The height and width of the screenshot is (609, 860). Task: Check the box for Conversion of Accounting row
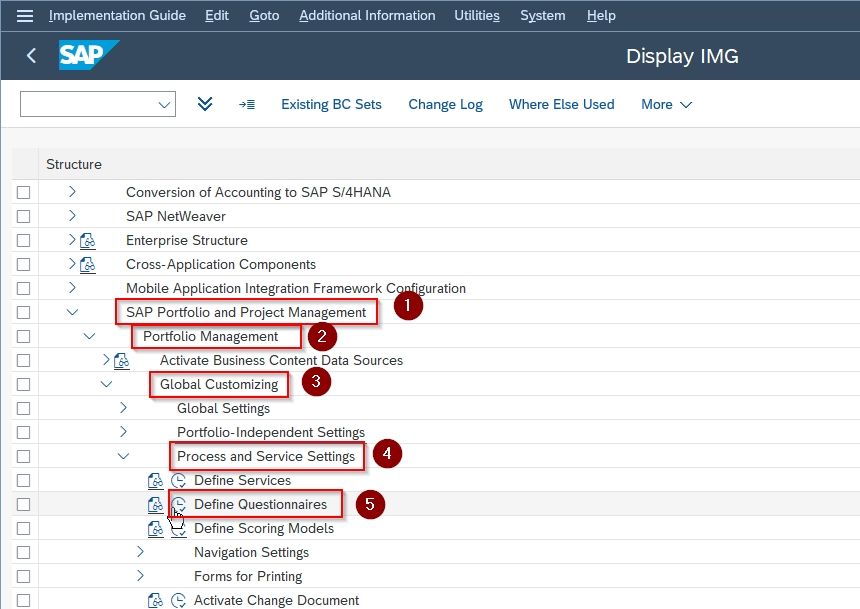click(x=24, y=193)
